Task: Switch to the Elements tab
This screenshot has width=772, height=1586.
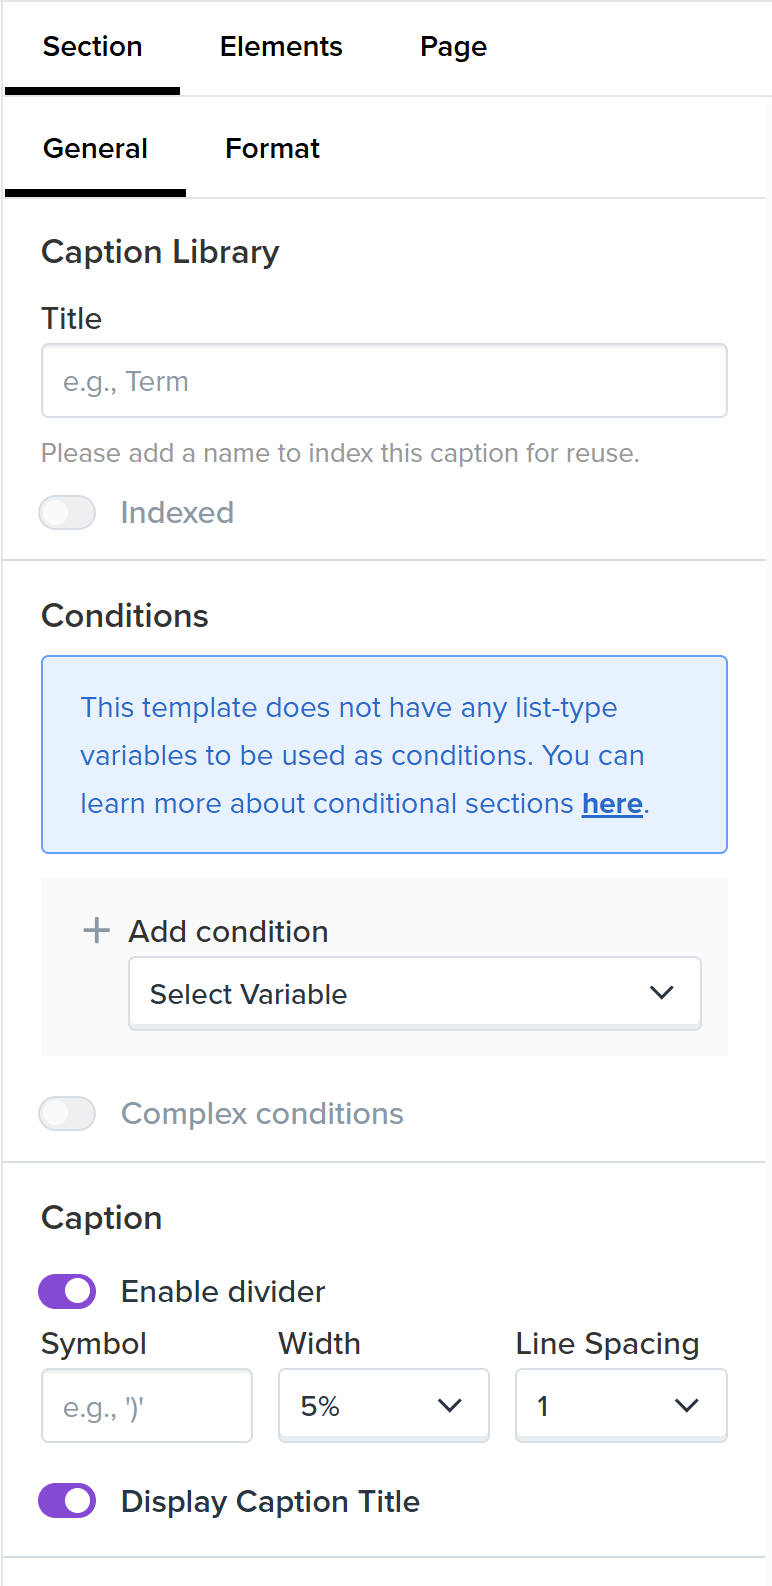Action: tap(281, 47)
